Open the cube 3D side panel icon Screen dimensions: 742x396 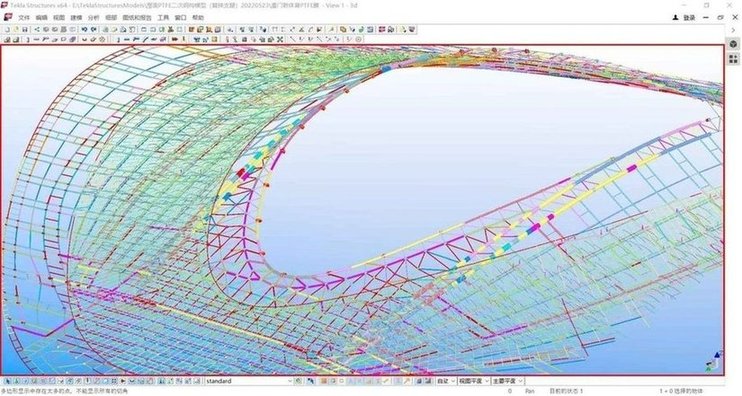pyautogui.click(x=733, y=44)
